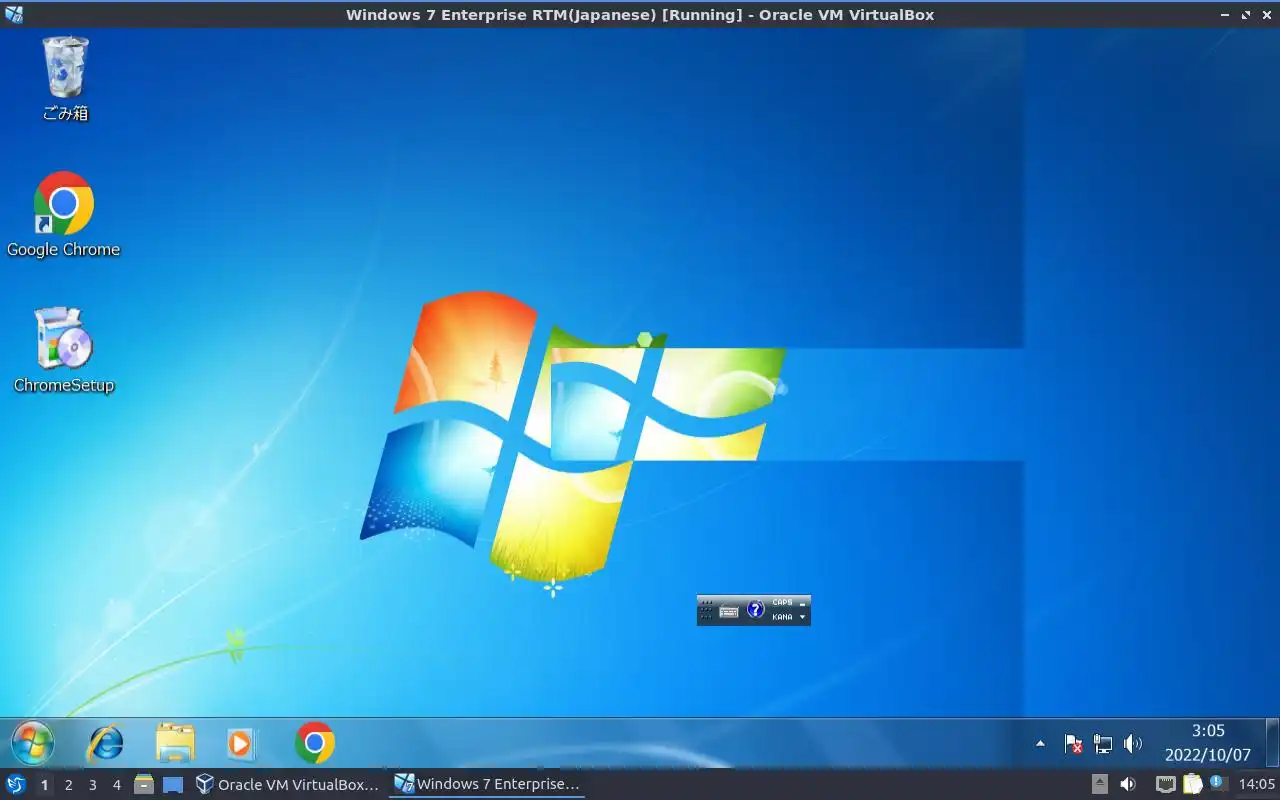
Task: Open Windows Explorer folder from taskbar
Action: click(x=175, y=743)
